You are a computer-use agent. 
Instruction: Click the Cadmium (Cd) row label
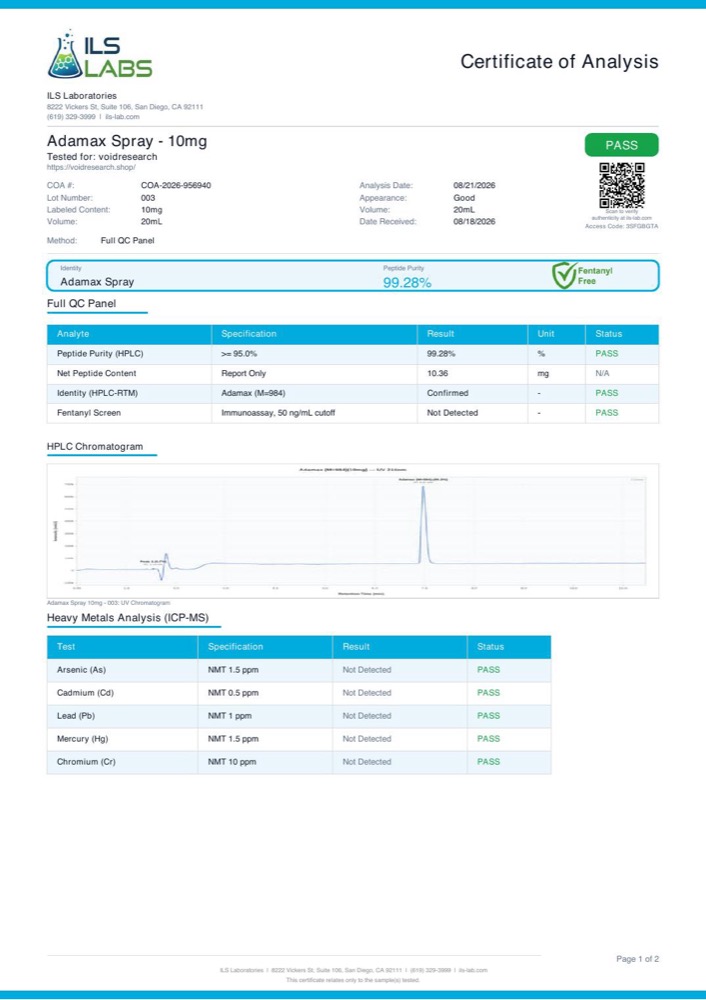(x=85, y=693)
